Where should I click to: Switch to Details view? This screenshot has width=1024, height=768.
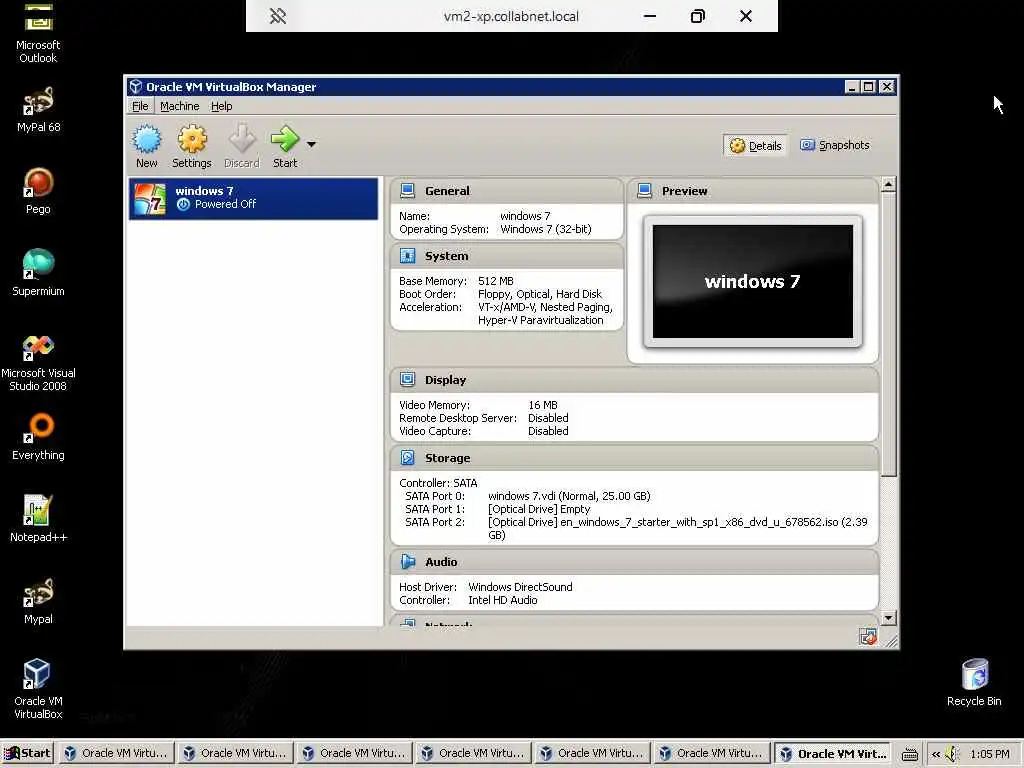(x=756, y=146)
